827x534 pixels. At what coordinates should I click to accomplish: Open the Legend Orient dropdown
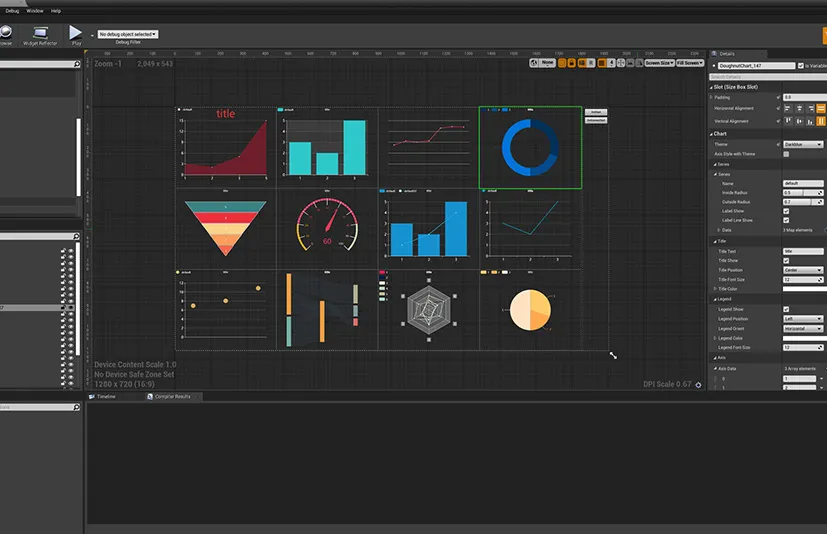click(803, 328)
